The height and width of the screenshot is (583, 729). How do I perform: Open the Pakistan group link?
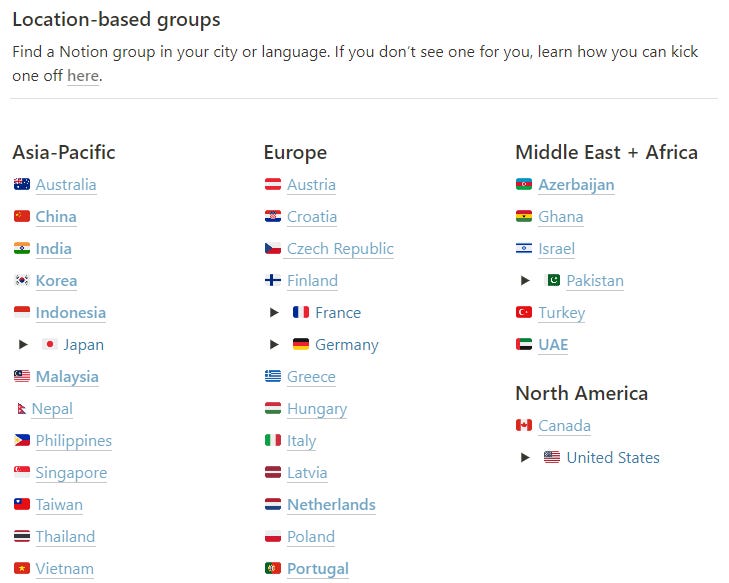tap(595, 281)
